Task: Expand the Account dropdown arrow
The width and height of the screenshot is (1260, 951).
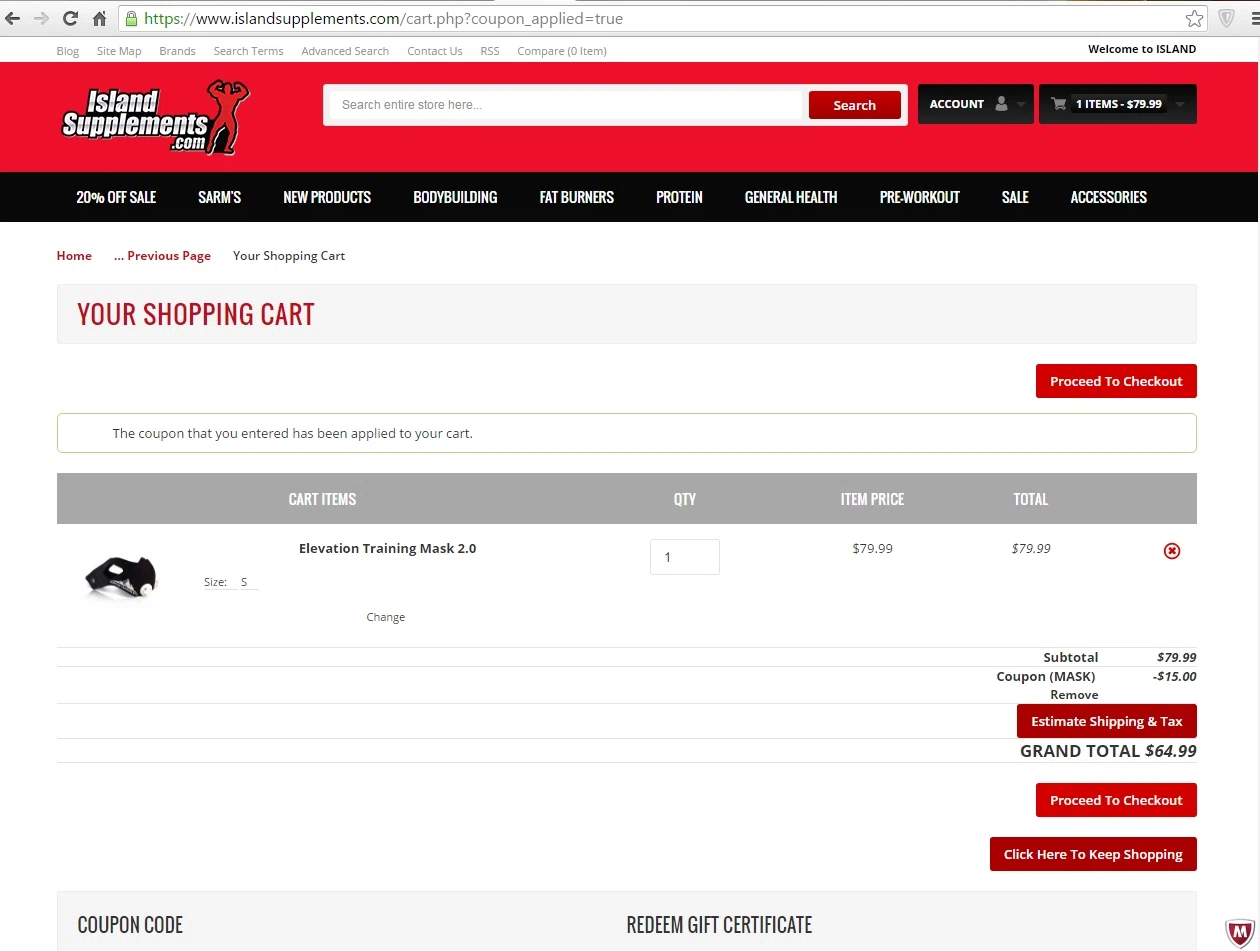Action: 1021,105
